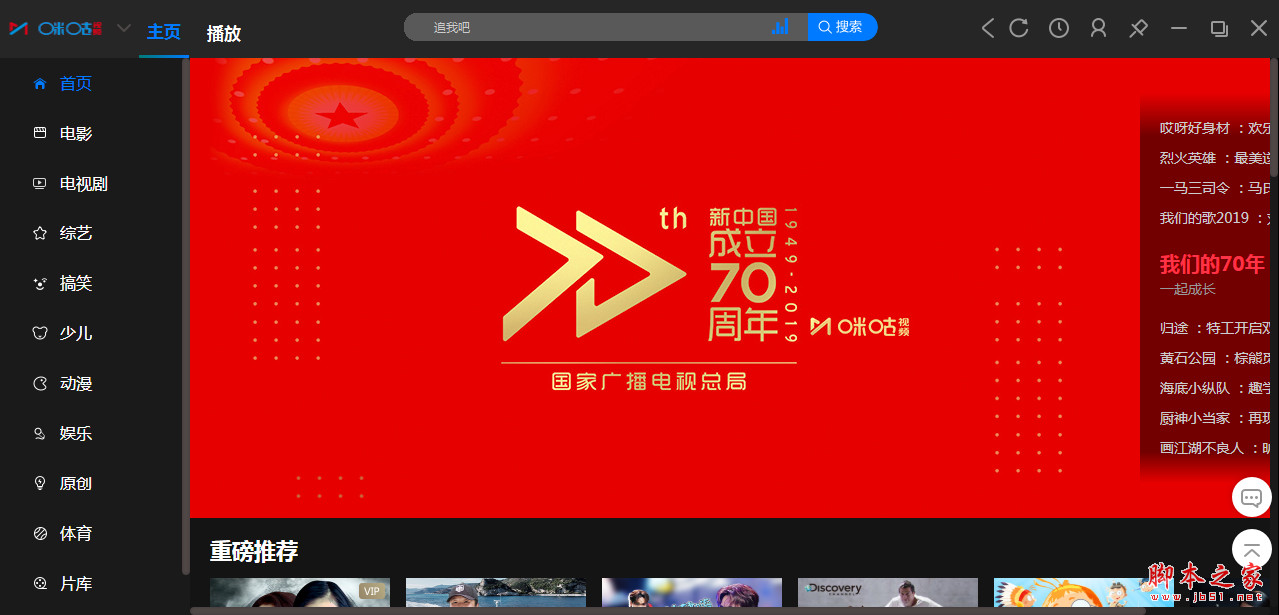Open the 搞笑 (Comedy) section
The height and width of the screenshot is (615, 1279).
[x=75, y=283]
